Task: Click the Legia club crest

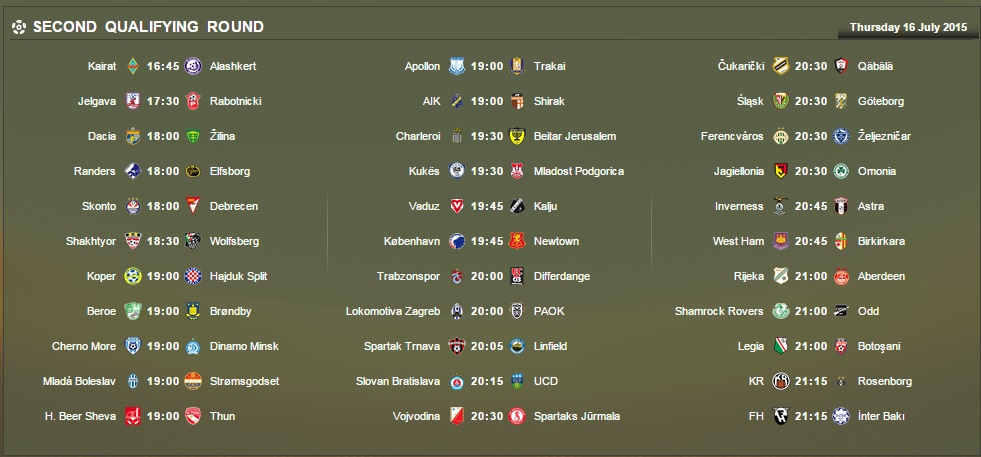Action: [x=780, y=346]
